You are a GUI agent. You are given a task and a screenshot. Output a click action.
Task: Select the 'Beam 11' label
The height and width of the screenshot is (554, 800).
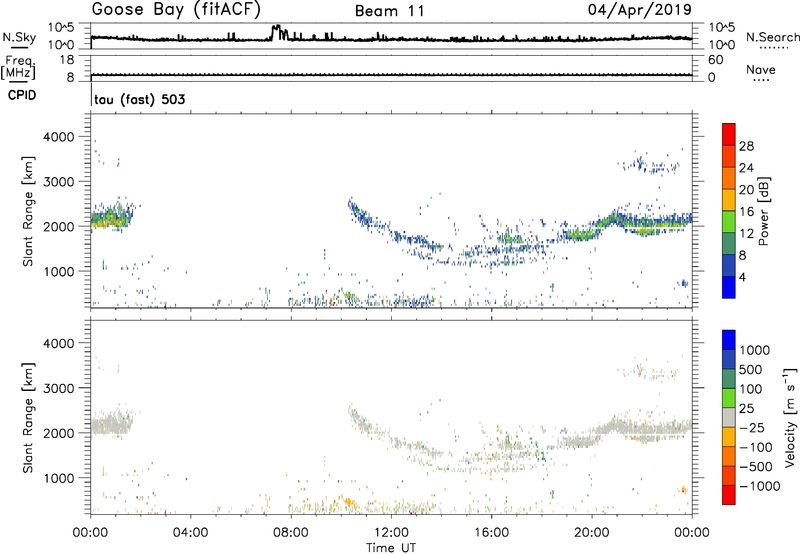coord(389,11)
